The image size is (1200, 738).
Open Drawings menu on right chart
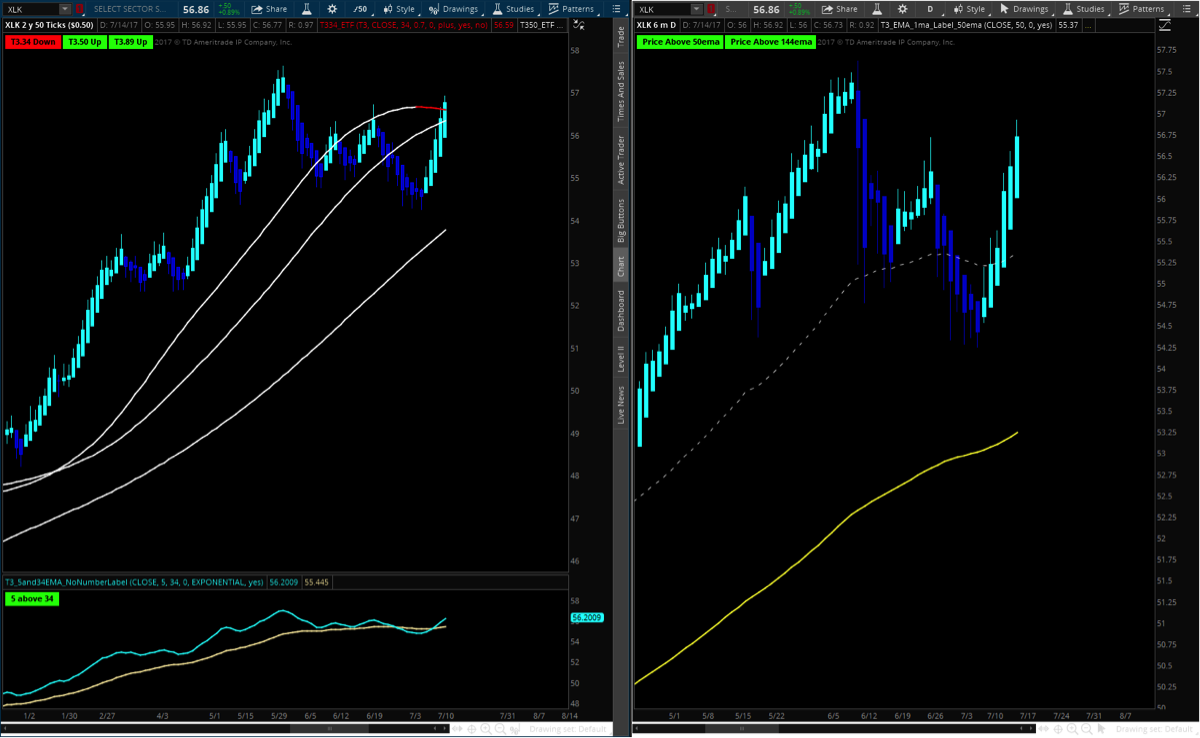click(x=1024, y=9)
